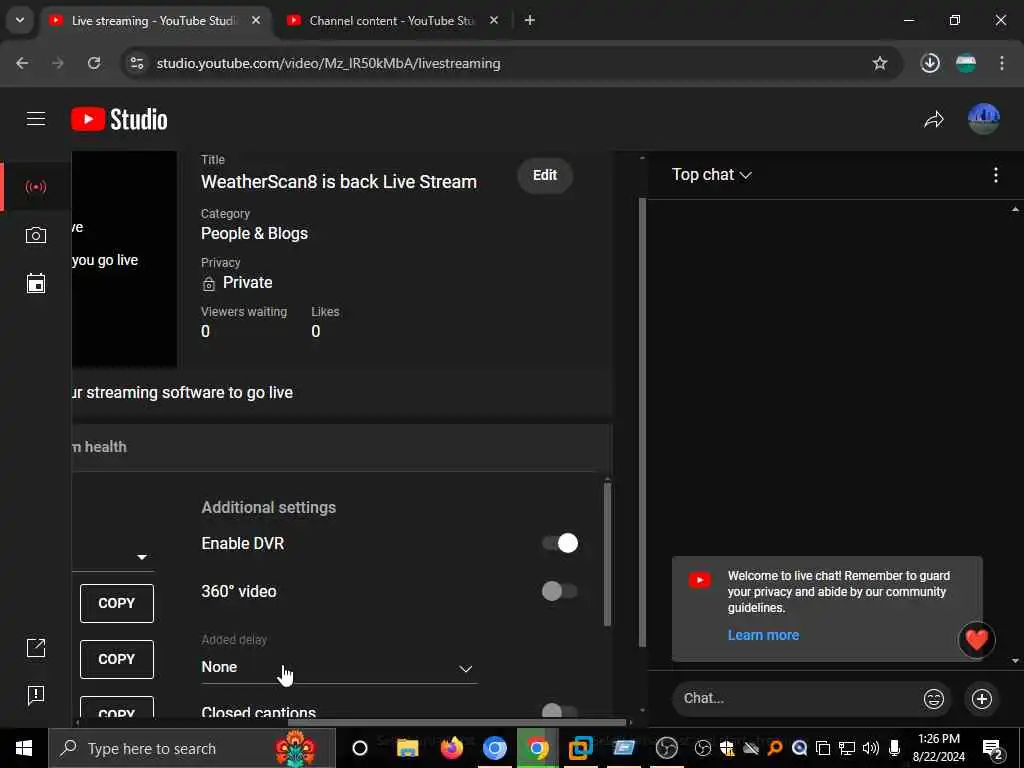The image size is (1024, 768).
Task: Open the Windows Start menu
Action: click(x=24, y=748)
